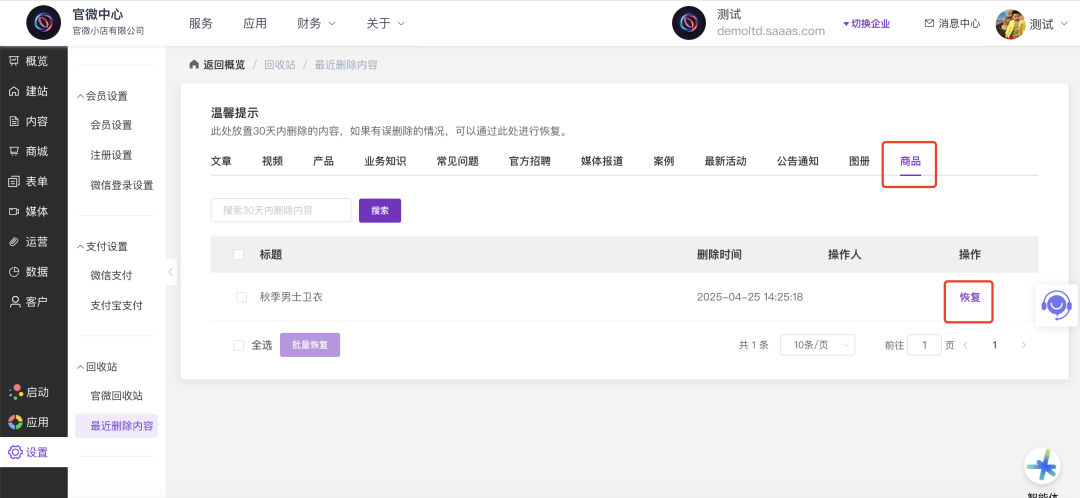This screenshot has height=498, width=1080.
Task: Collapse the 会员设置 section
Action: click(81, 96)
